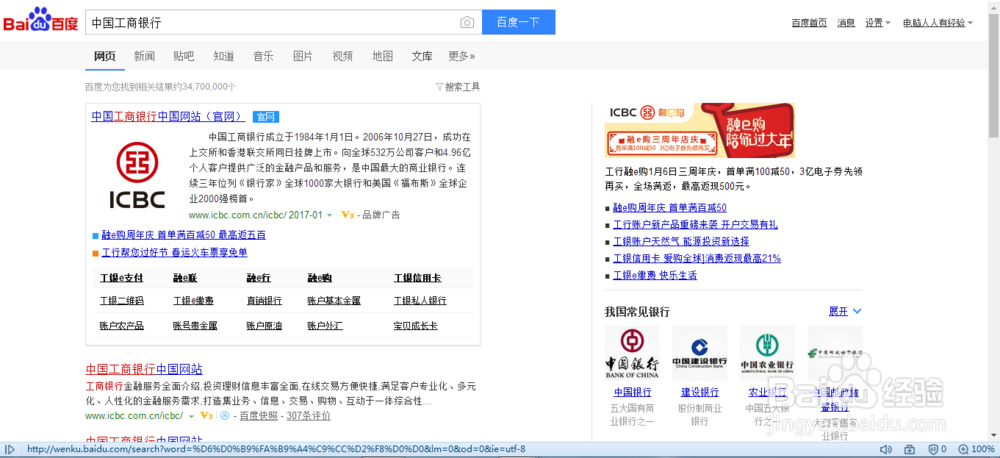This screenshot has width=1000, height=458.
Task: Open the 307条评价 reviews link
Action: [x=309, y=416]
